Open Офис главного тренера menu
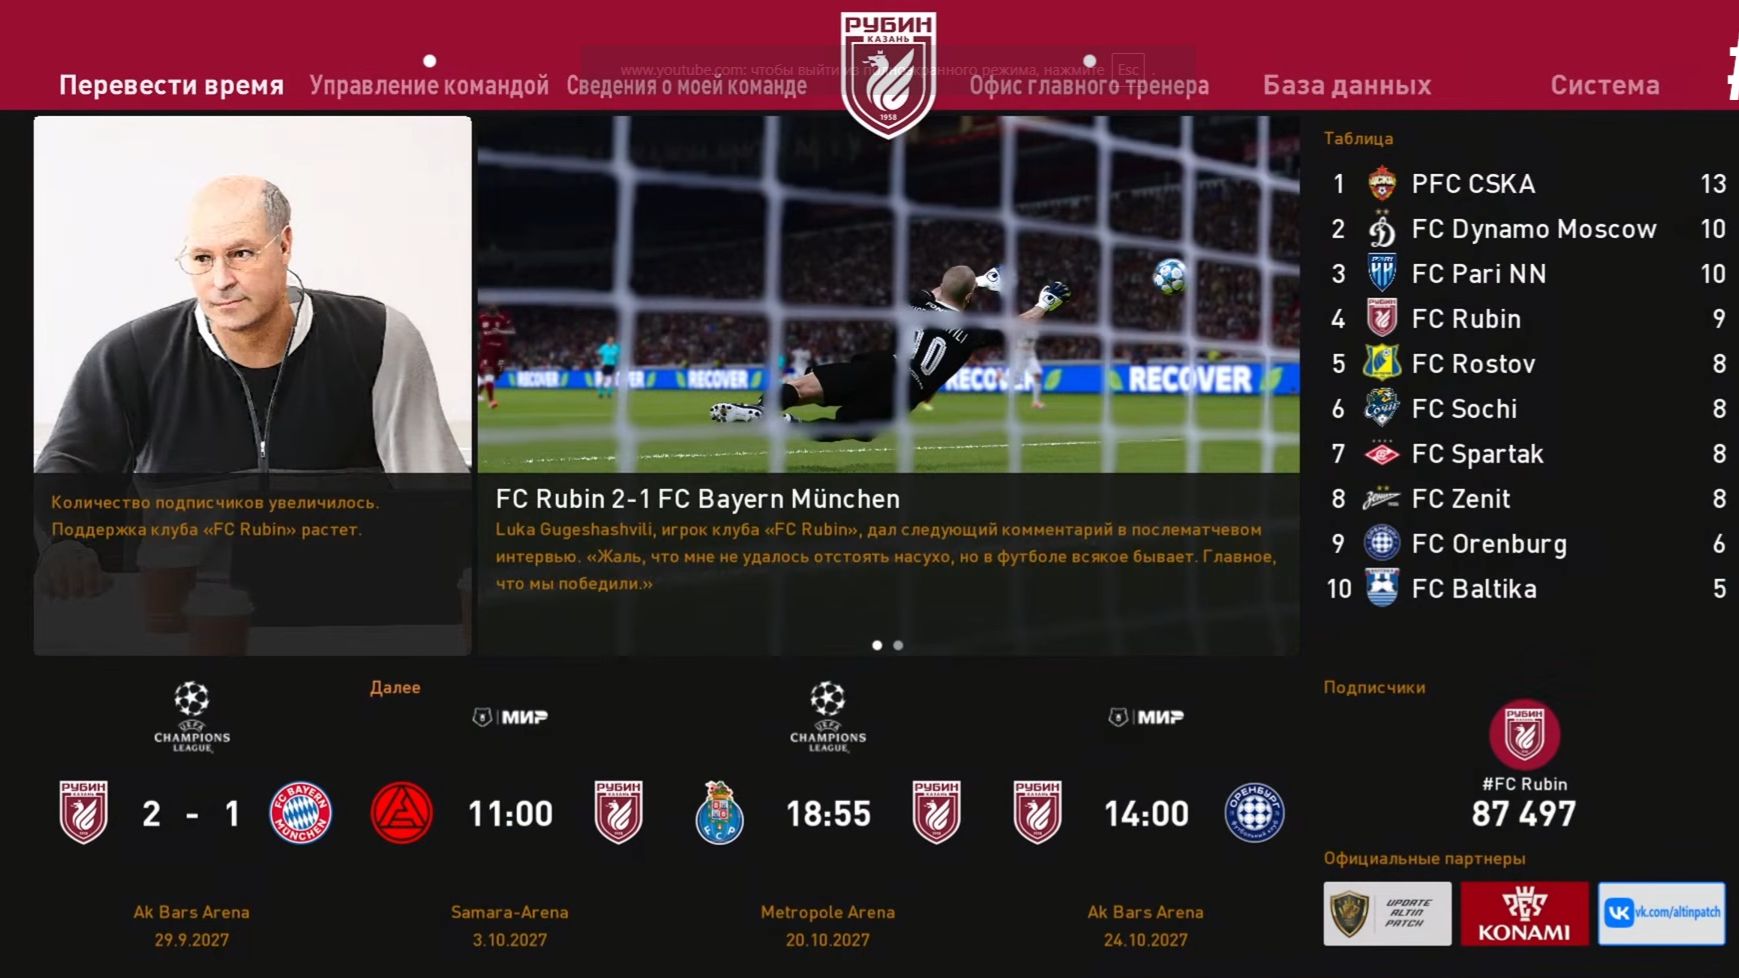Image resolution: width=1739 pixels, height=978 pixels. click(x=1089, y=85)
